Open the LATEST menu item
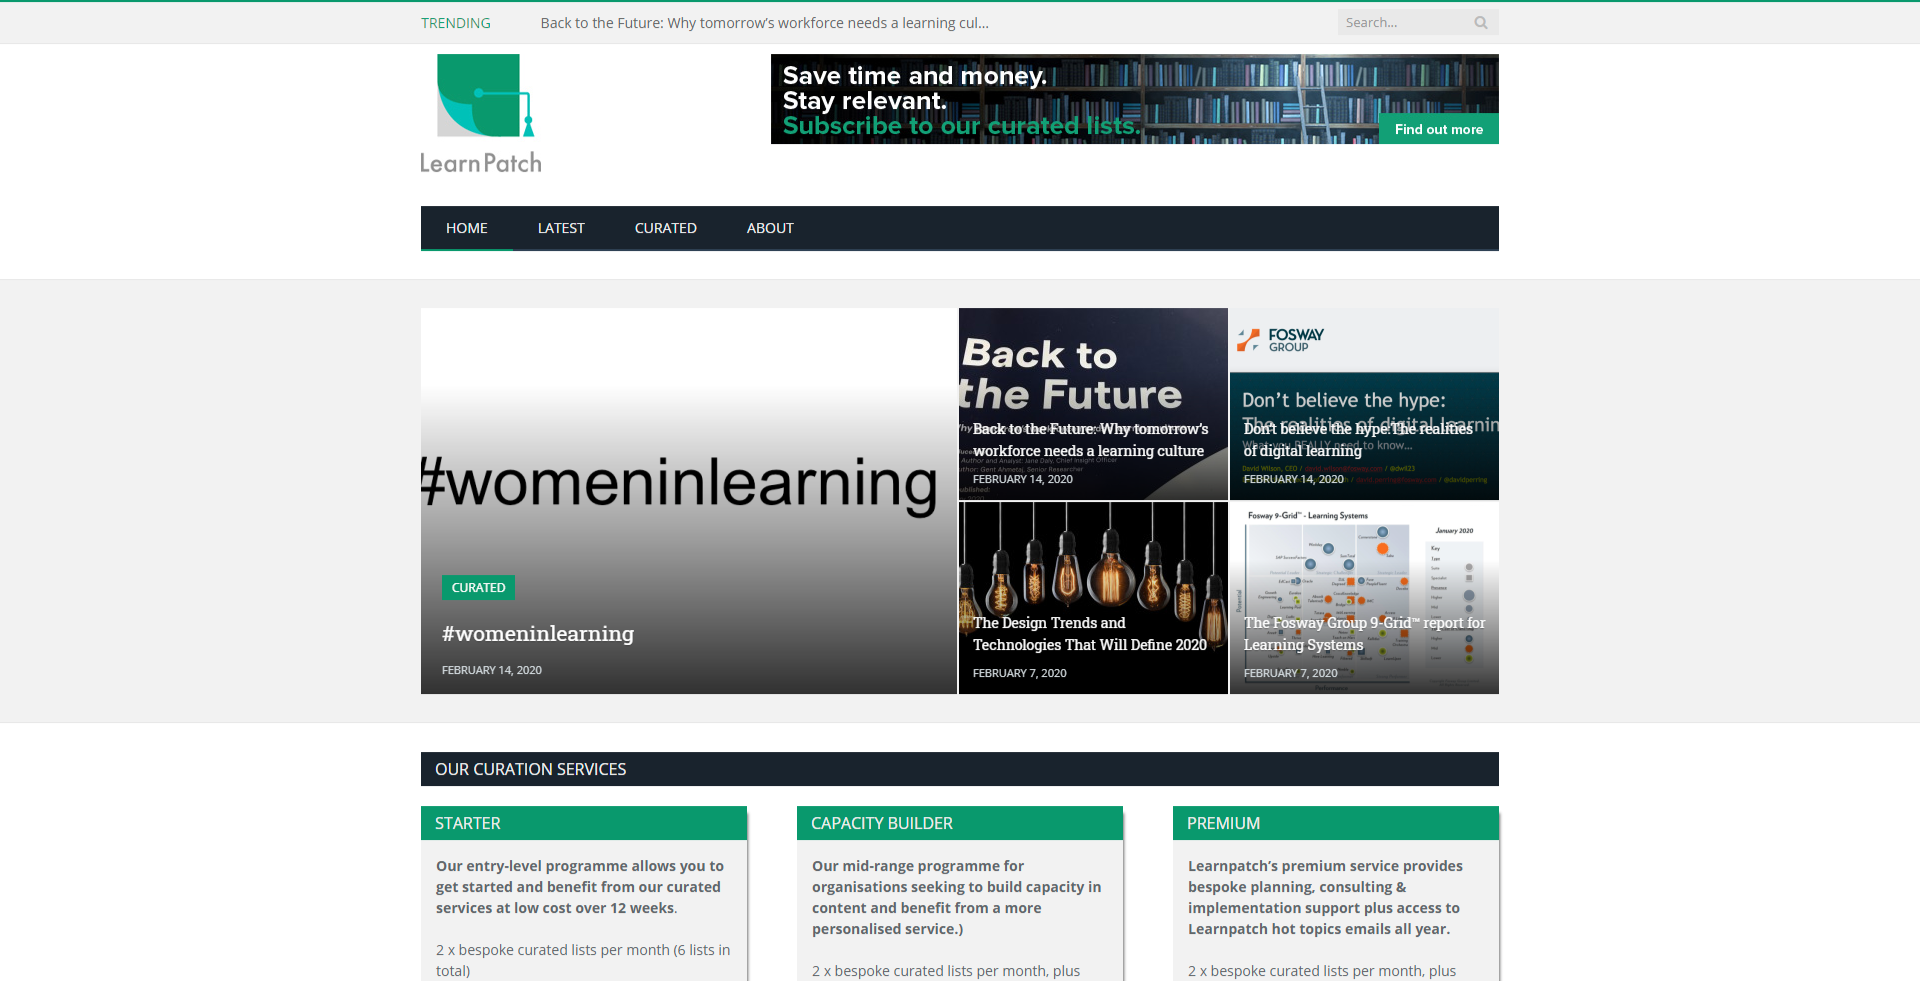Image resolution: width=1920 pixels, height=981 pixels. tap(561, 228)
